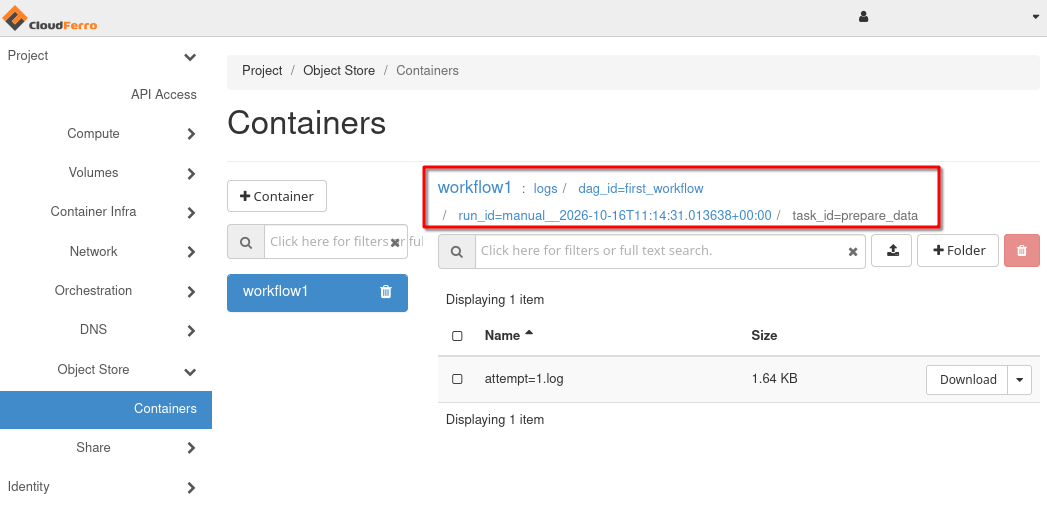The width and height of the screenshot is (1047, 522).
Task: Go to Object Store in breadcrumb
Action: [x=339, y=71]
